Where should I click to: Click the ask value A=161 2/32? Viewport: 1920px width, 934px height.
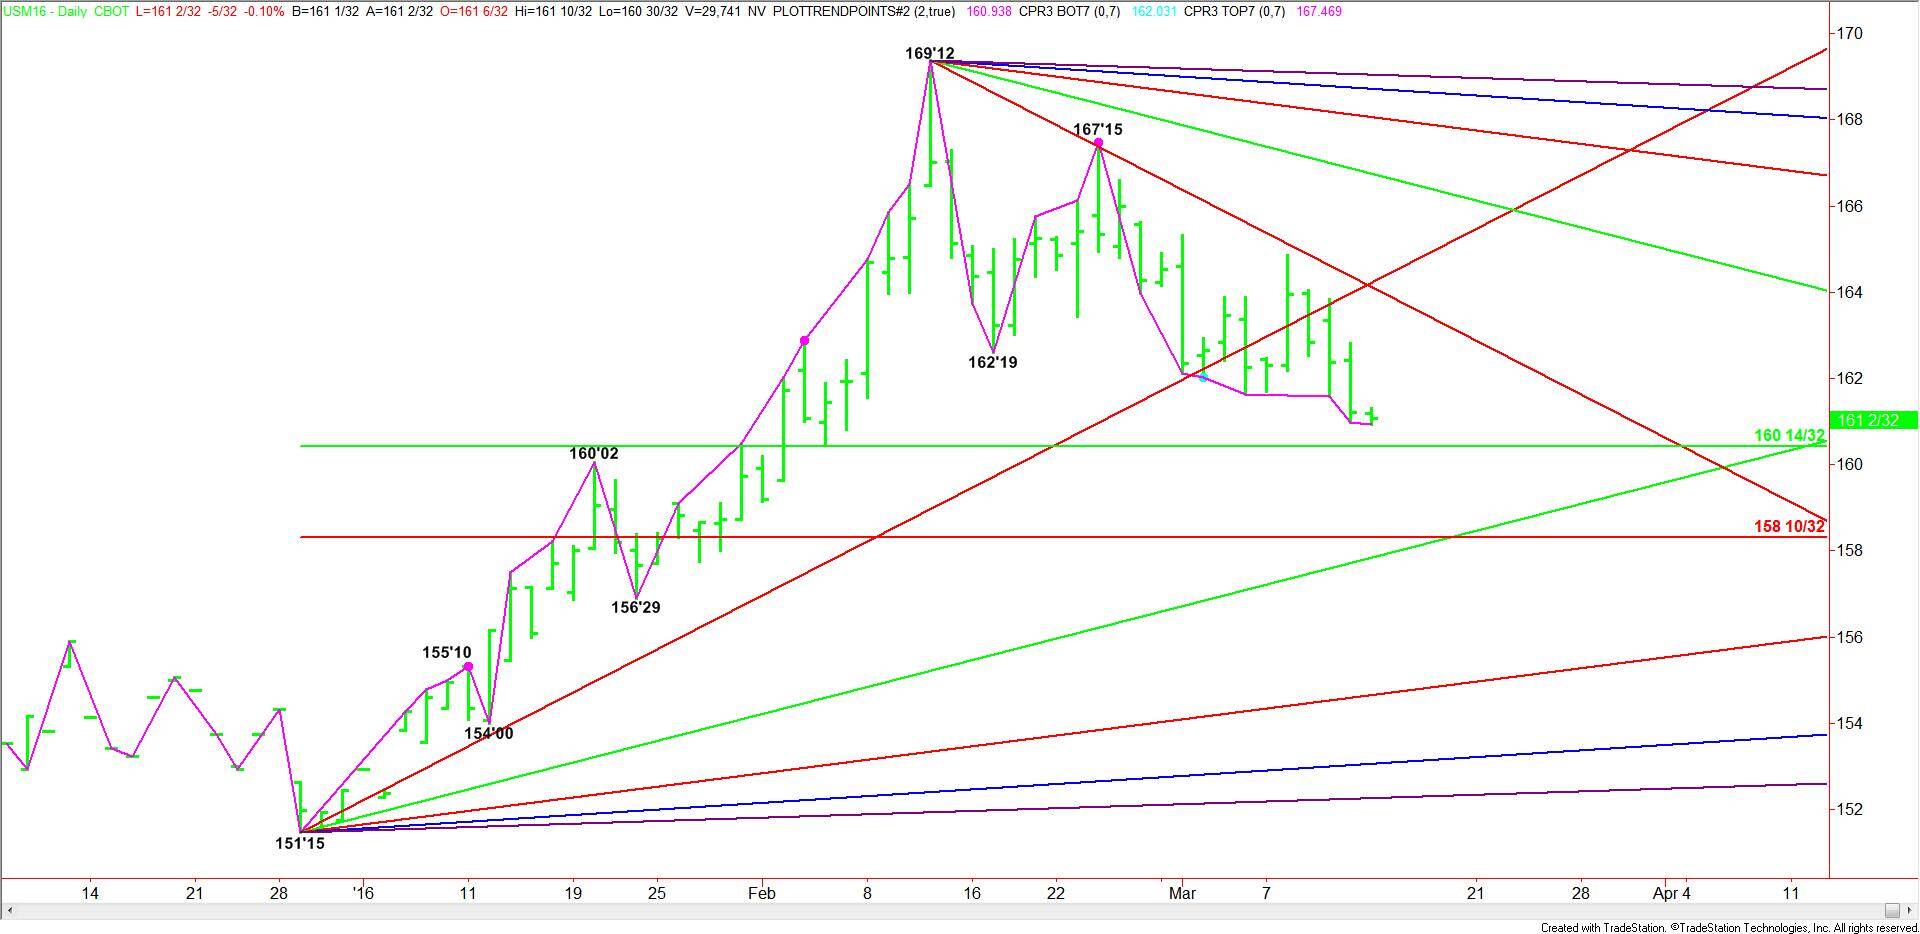(x=400, y=12)
